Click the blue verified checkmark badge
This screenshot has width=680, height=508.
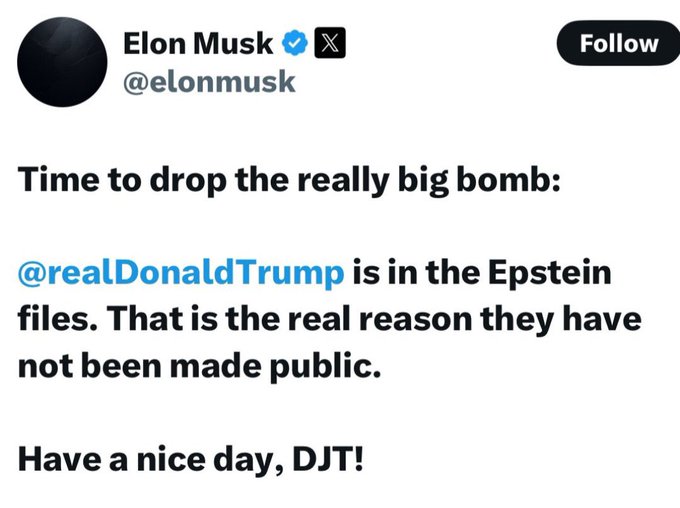tap(294, 43)
